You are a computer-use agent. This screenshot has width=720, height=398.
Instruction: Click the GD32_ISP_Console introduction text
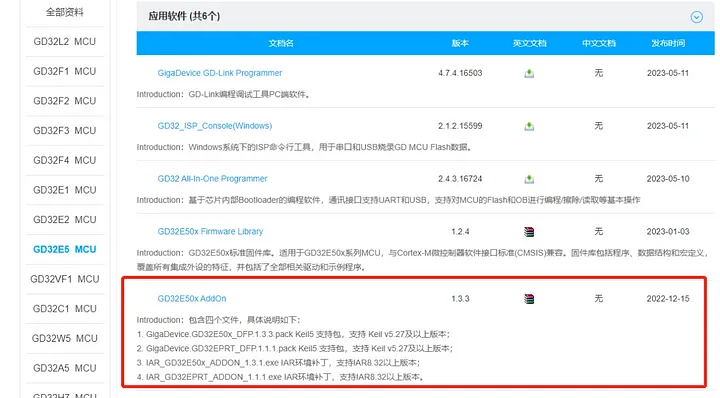click(304, 147)
